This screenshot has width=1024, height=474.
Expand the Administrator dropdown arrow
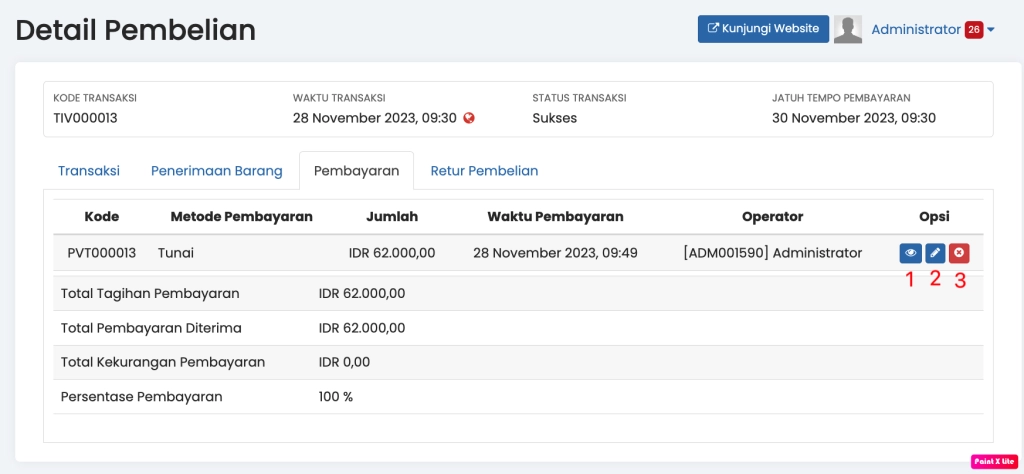click(x=991, y=30)
